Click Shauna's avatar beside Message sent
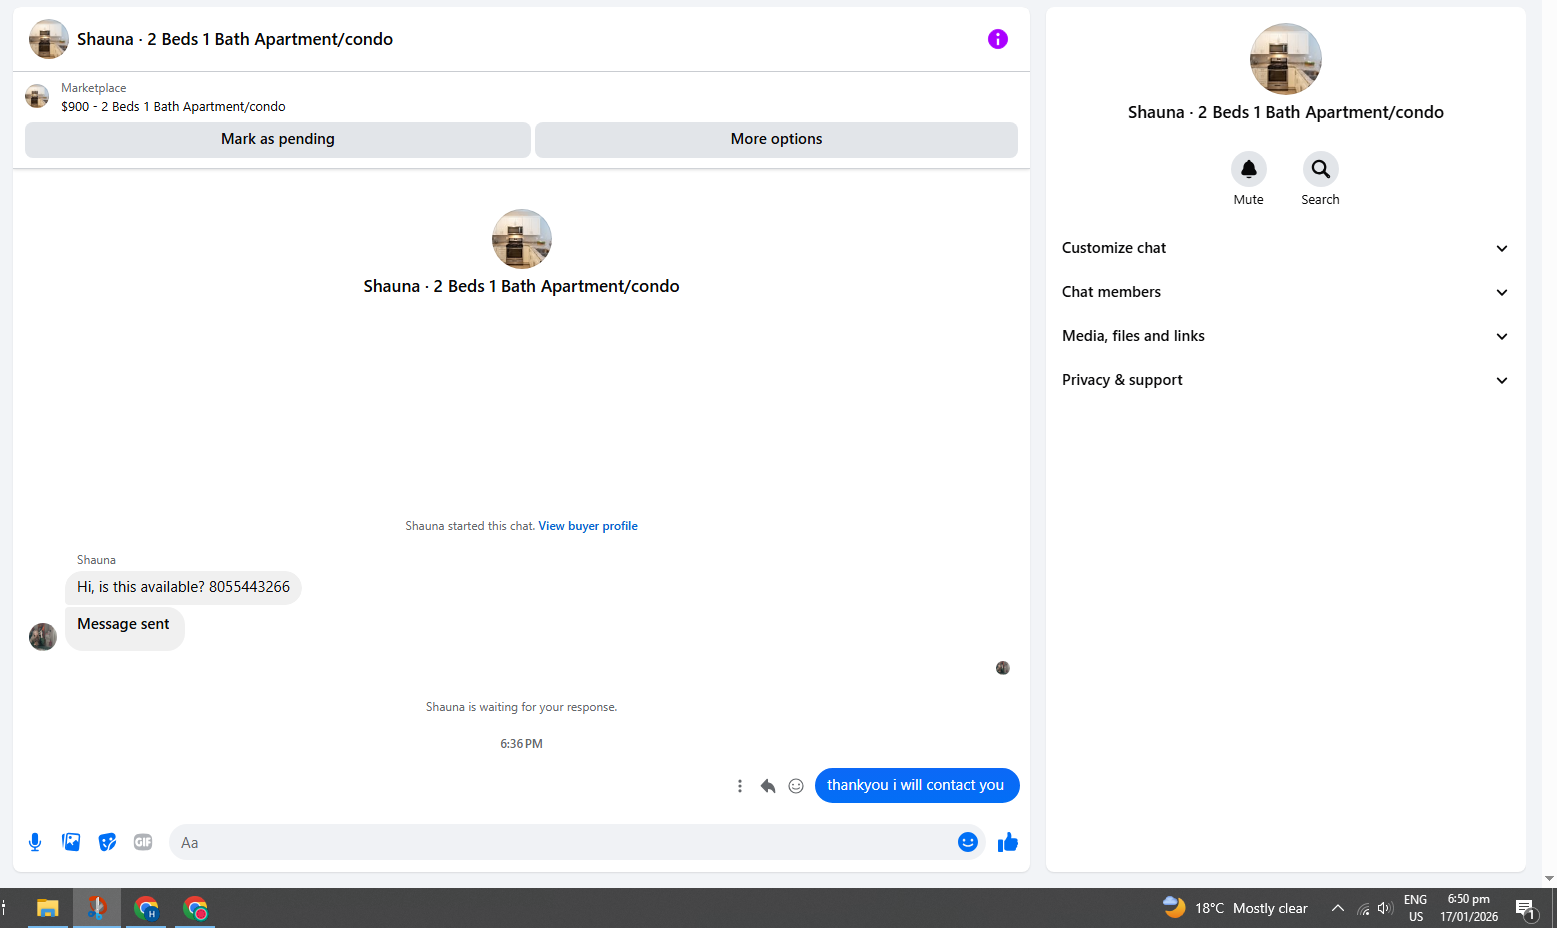 (x=43, y=637)
